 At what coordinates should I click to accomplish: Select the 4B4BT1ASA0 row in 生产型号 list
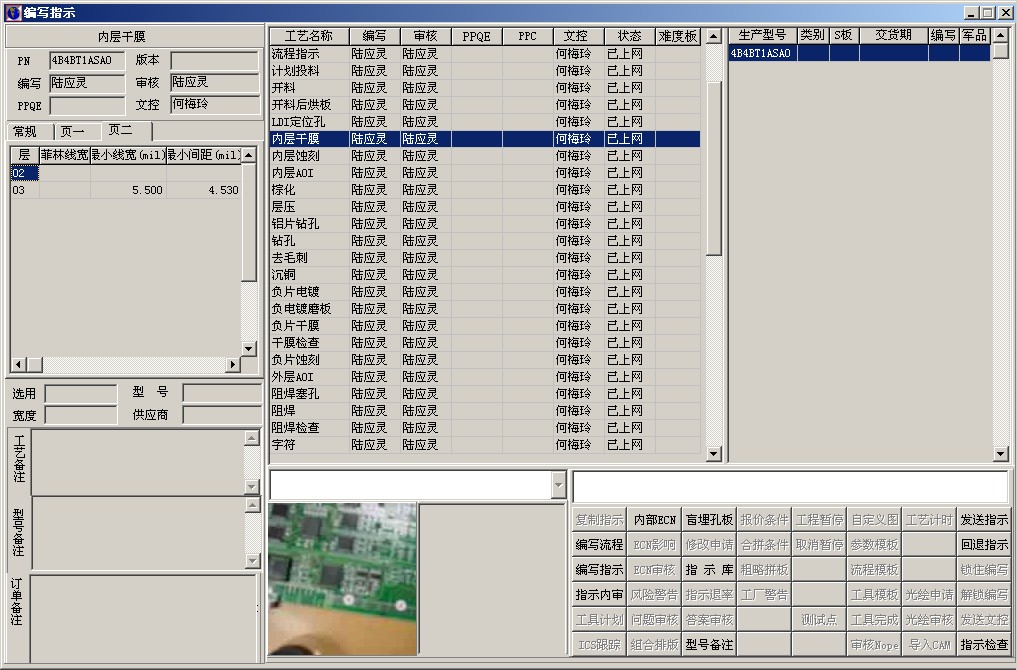click(x=859, y=53)
